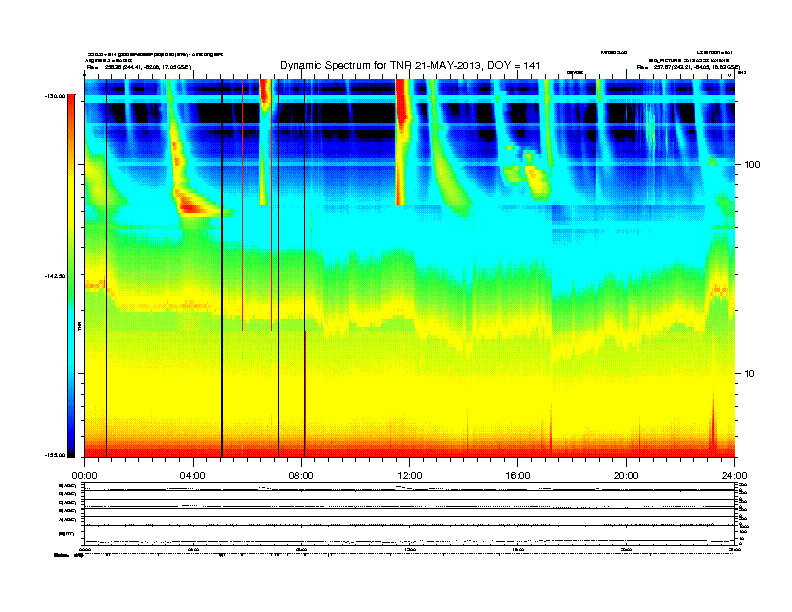Click the top-right "Re=" position readout above the plot
The height and width of the screenshot is (612, 792).
tap(688, 67)
